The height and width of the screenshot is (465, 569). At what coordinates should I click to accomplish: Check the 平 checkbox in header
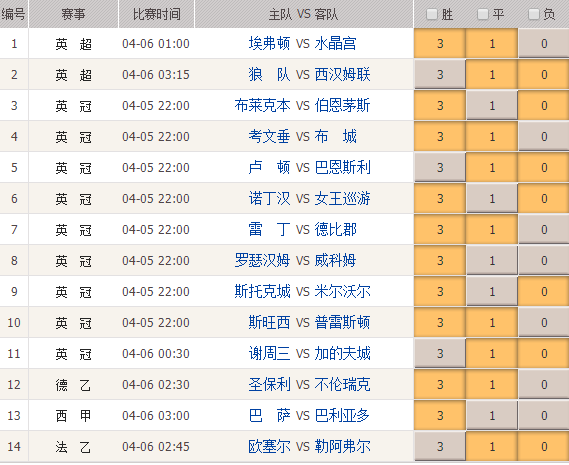click(483, 15)
